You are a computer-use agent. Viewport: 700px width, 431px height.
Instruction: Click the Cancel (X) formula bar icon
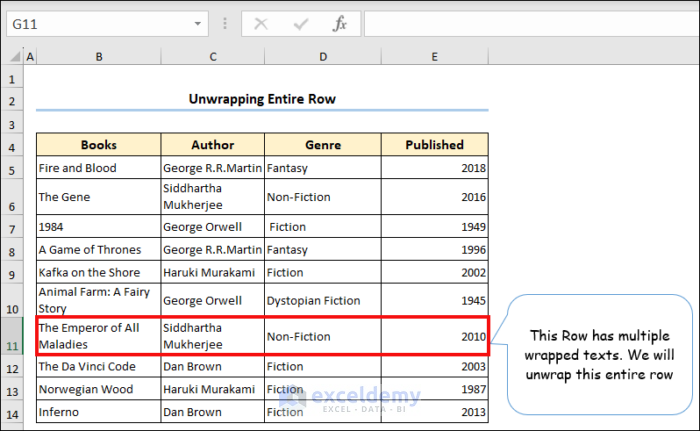coord(261,24)
